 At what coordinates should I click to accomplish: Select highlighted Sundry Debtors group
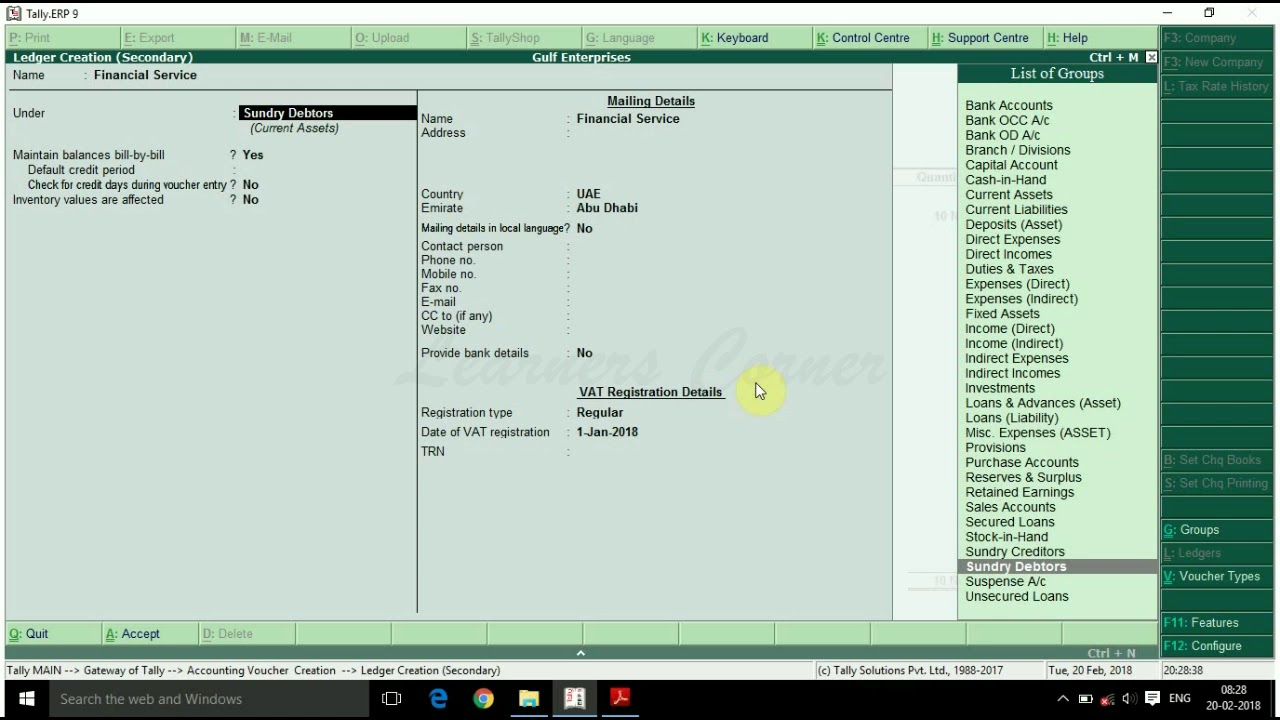click(x=1057, y=567)
